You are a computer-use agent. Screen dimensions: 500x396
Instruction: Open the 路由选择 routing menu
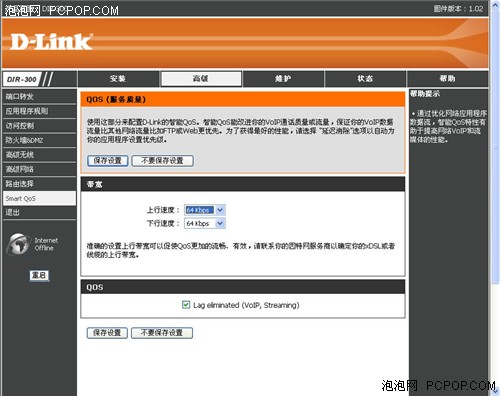39,184
